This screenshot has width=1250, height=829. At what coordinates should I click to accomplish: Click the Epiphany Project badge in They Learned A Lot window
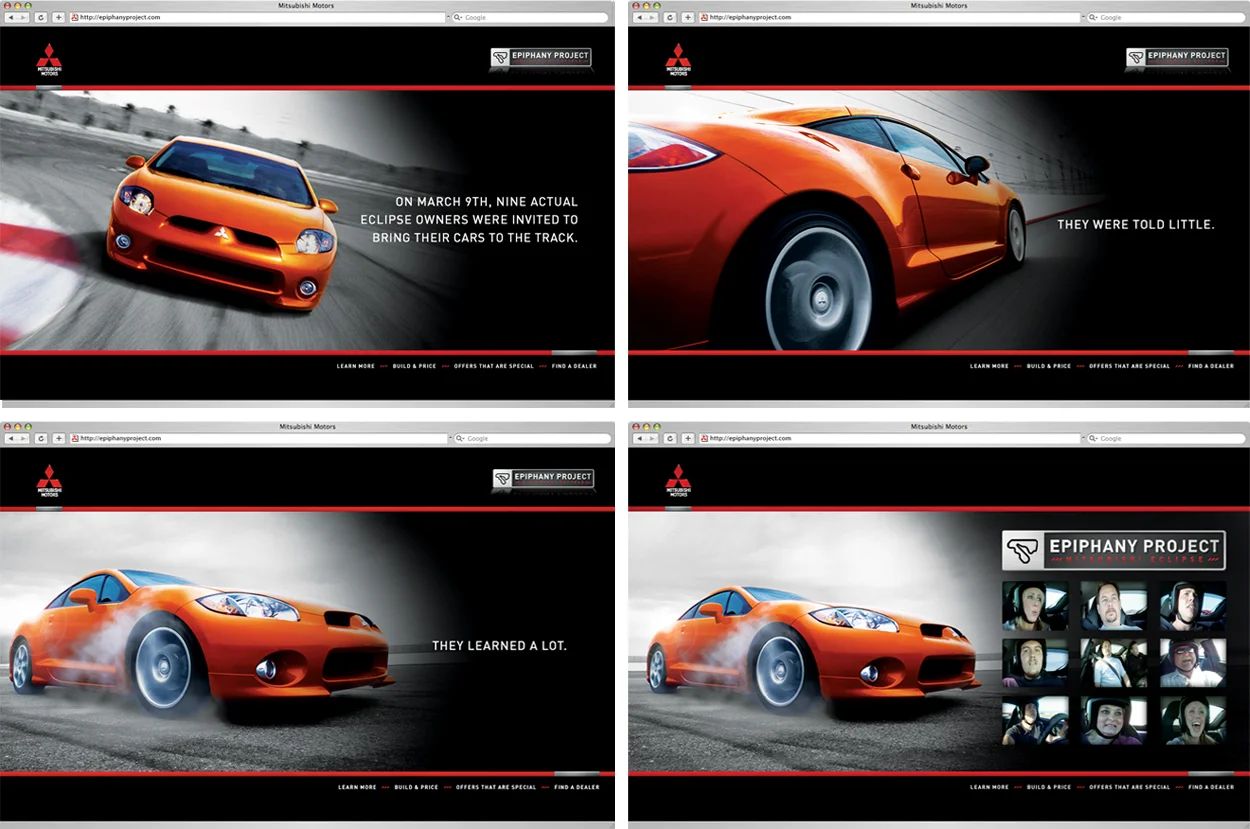543,479
